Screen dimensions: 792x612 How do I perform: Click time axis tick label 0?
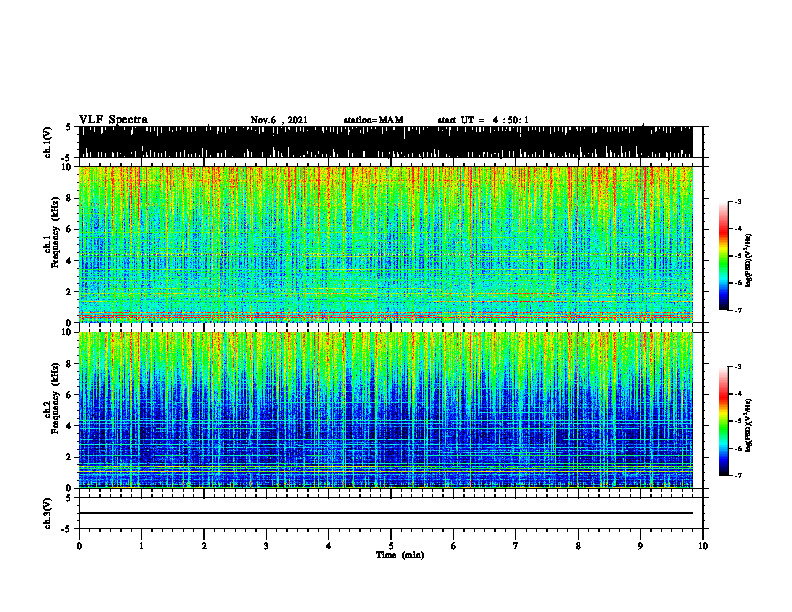(79, 546)
